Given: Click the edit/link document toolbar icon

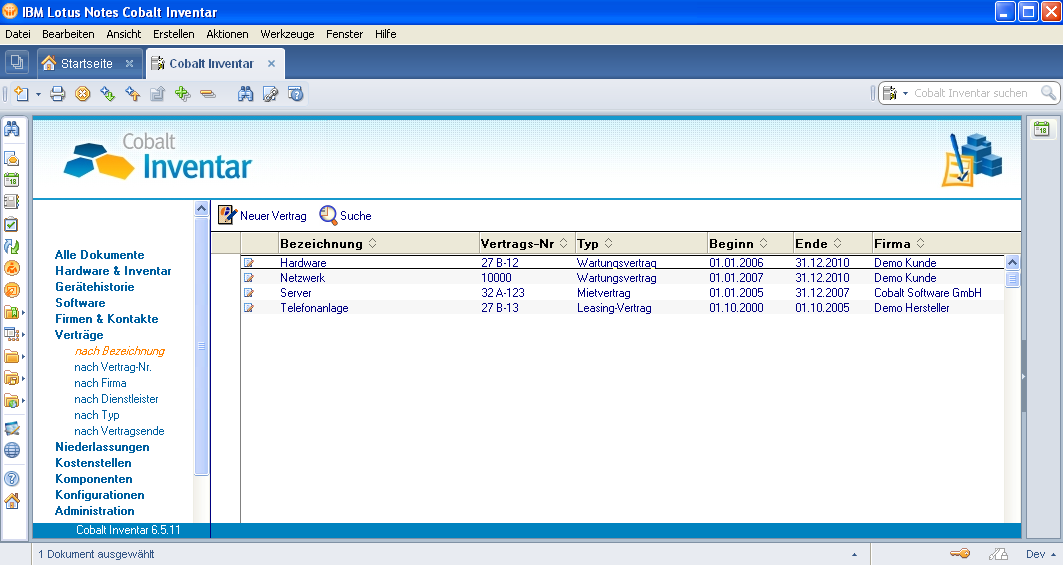Looking at the screenshot, I should click(x=270, y=94).
